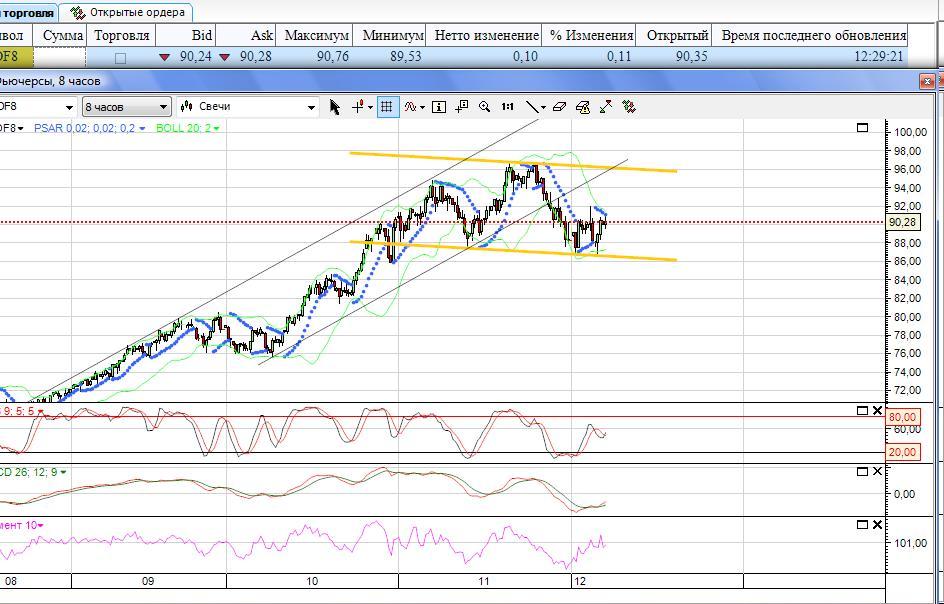The width and height of the screenshot is (944, 604).
Task: Close the momentum indicator pane
Action: coord(877,525)
